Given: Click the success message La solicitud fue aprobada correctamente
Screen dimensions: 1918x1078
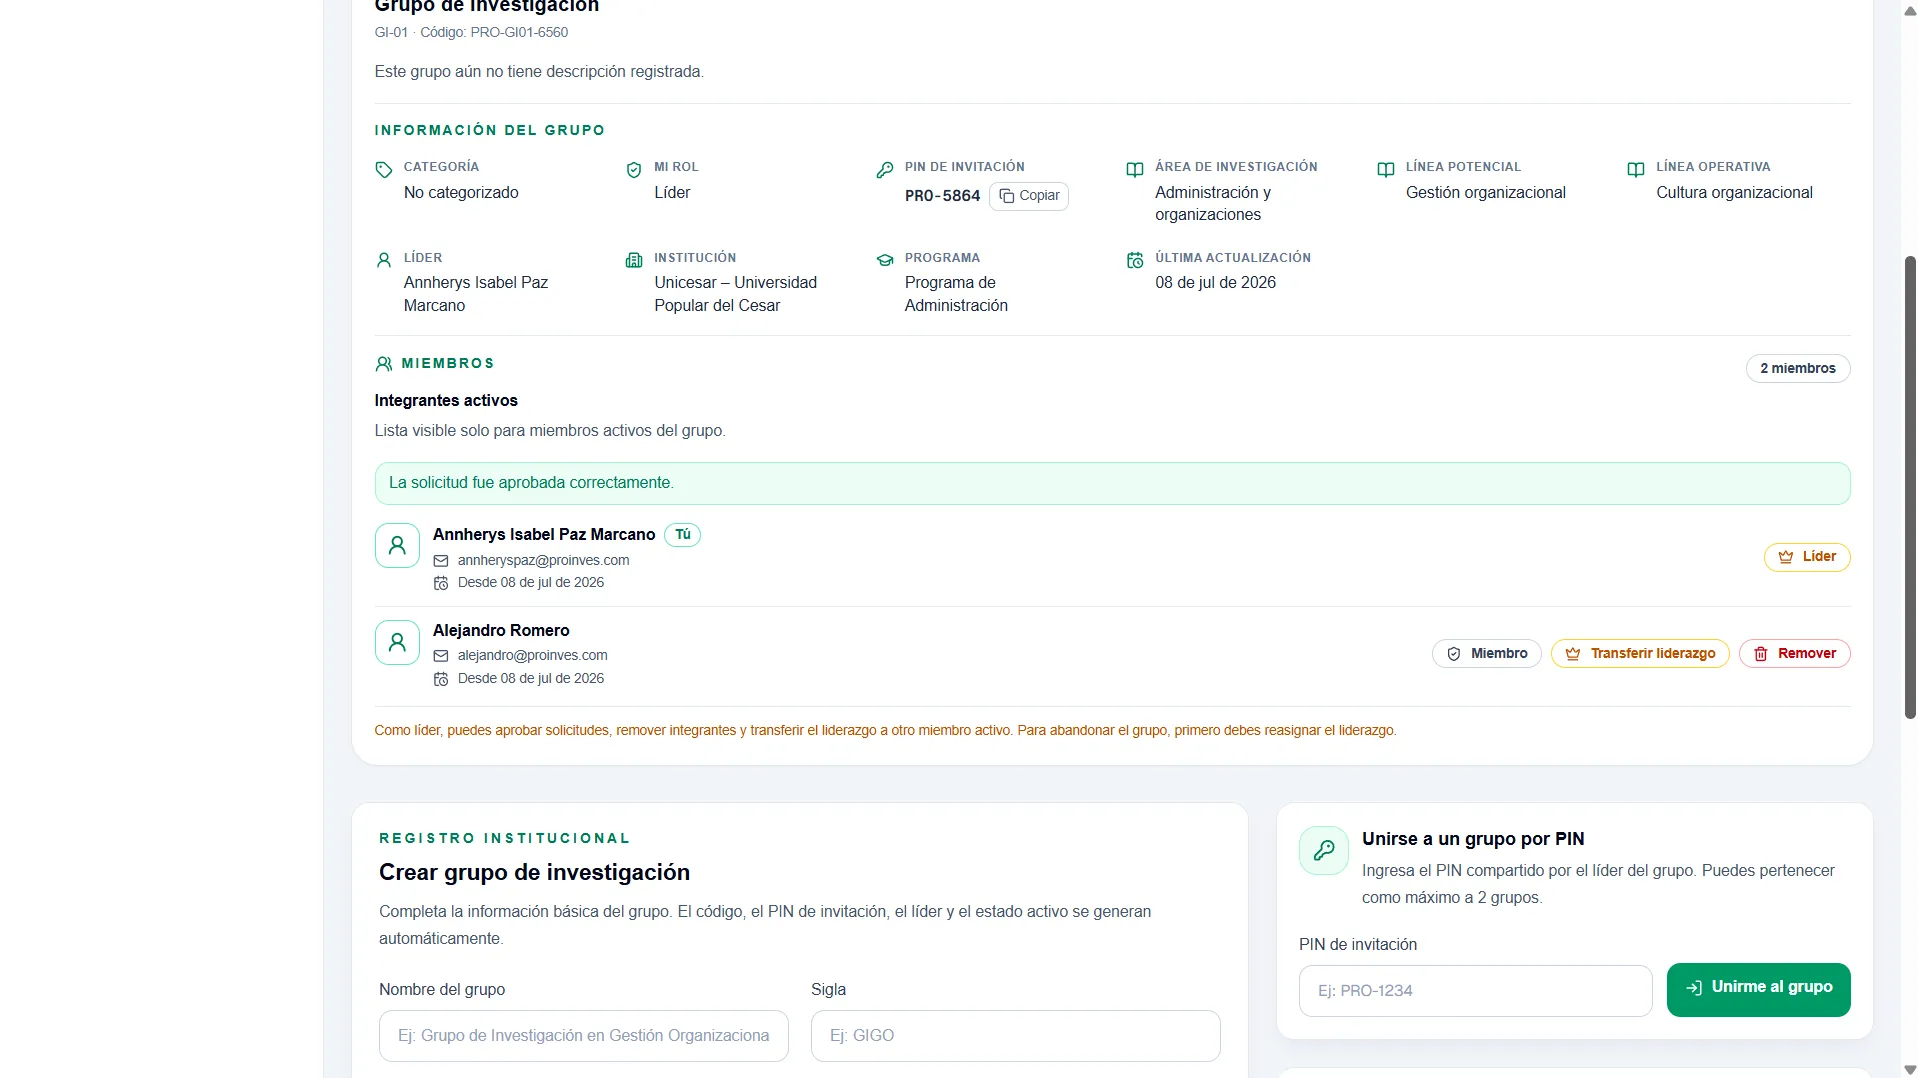Looking at the screenshot, I should (1113, 483).
